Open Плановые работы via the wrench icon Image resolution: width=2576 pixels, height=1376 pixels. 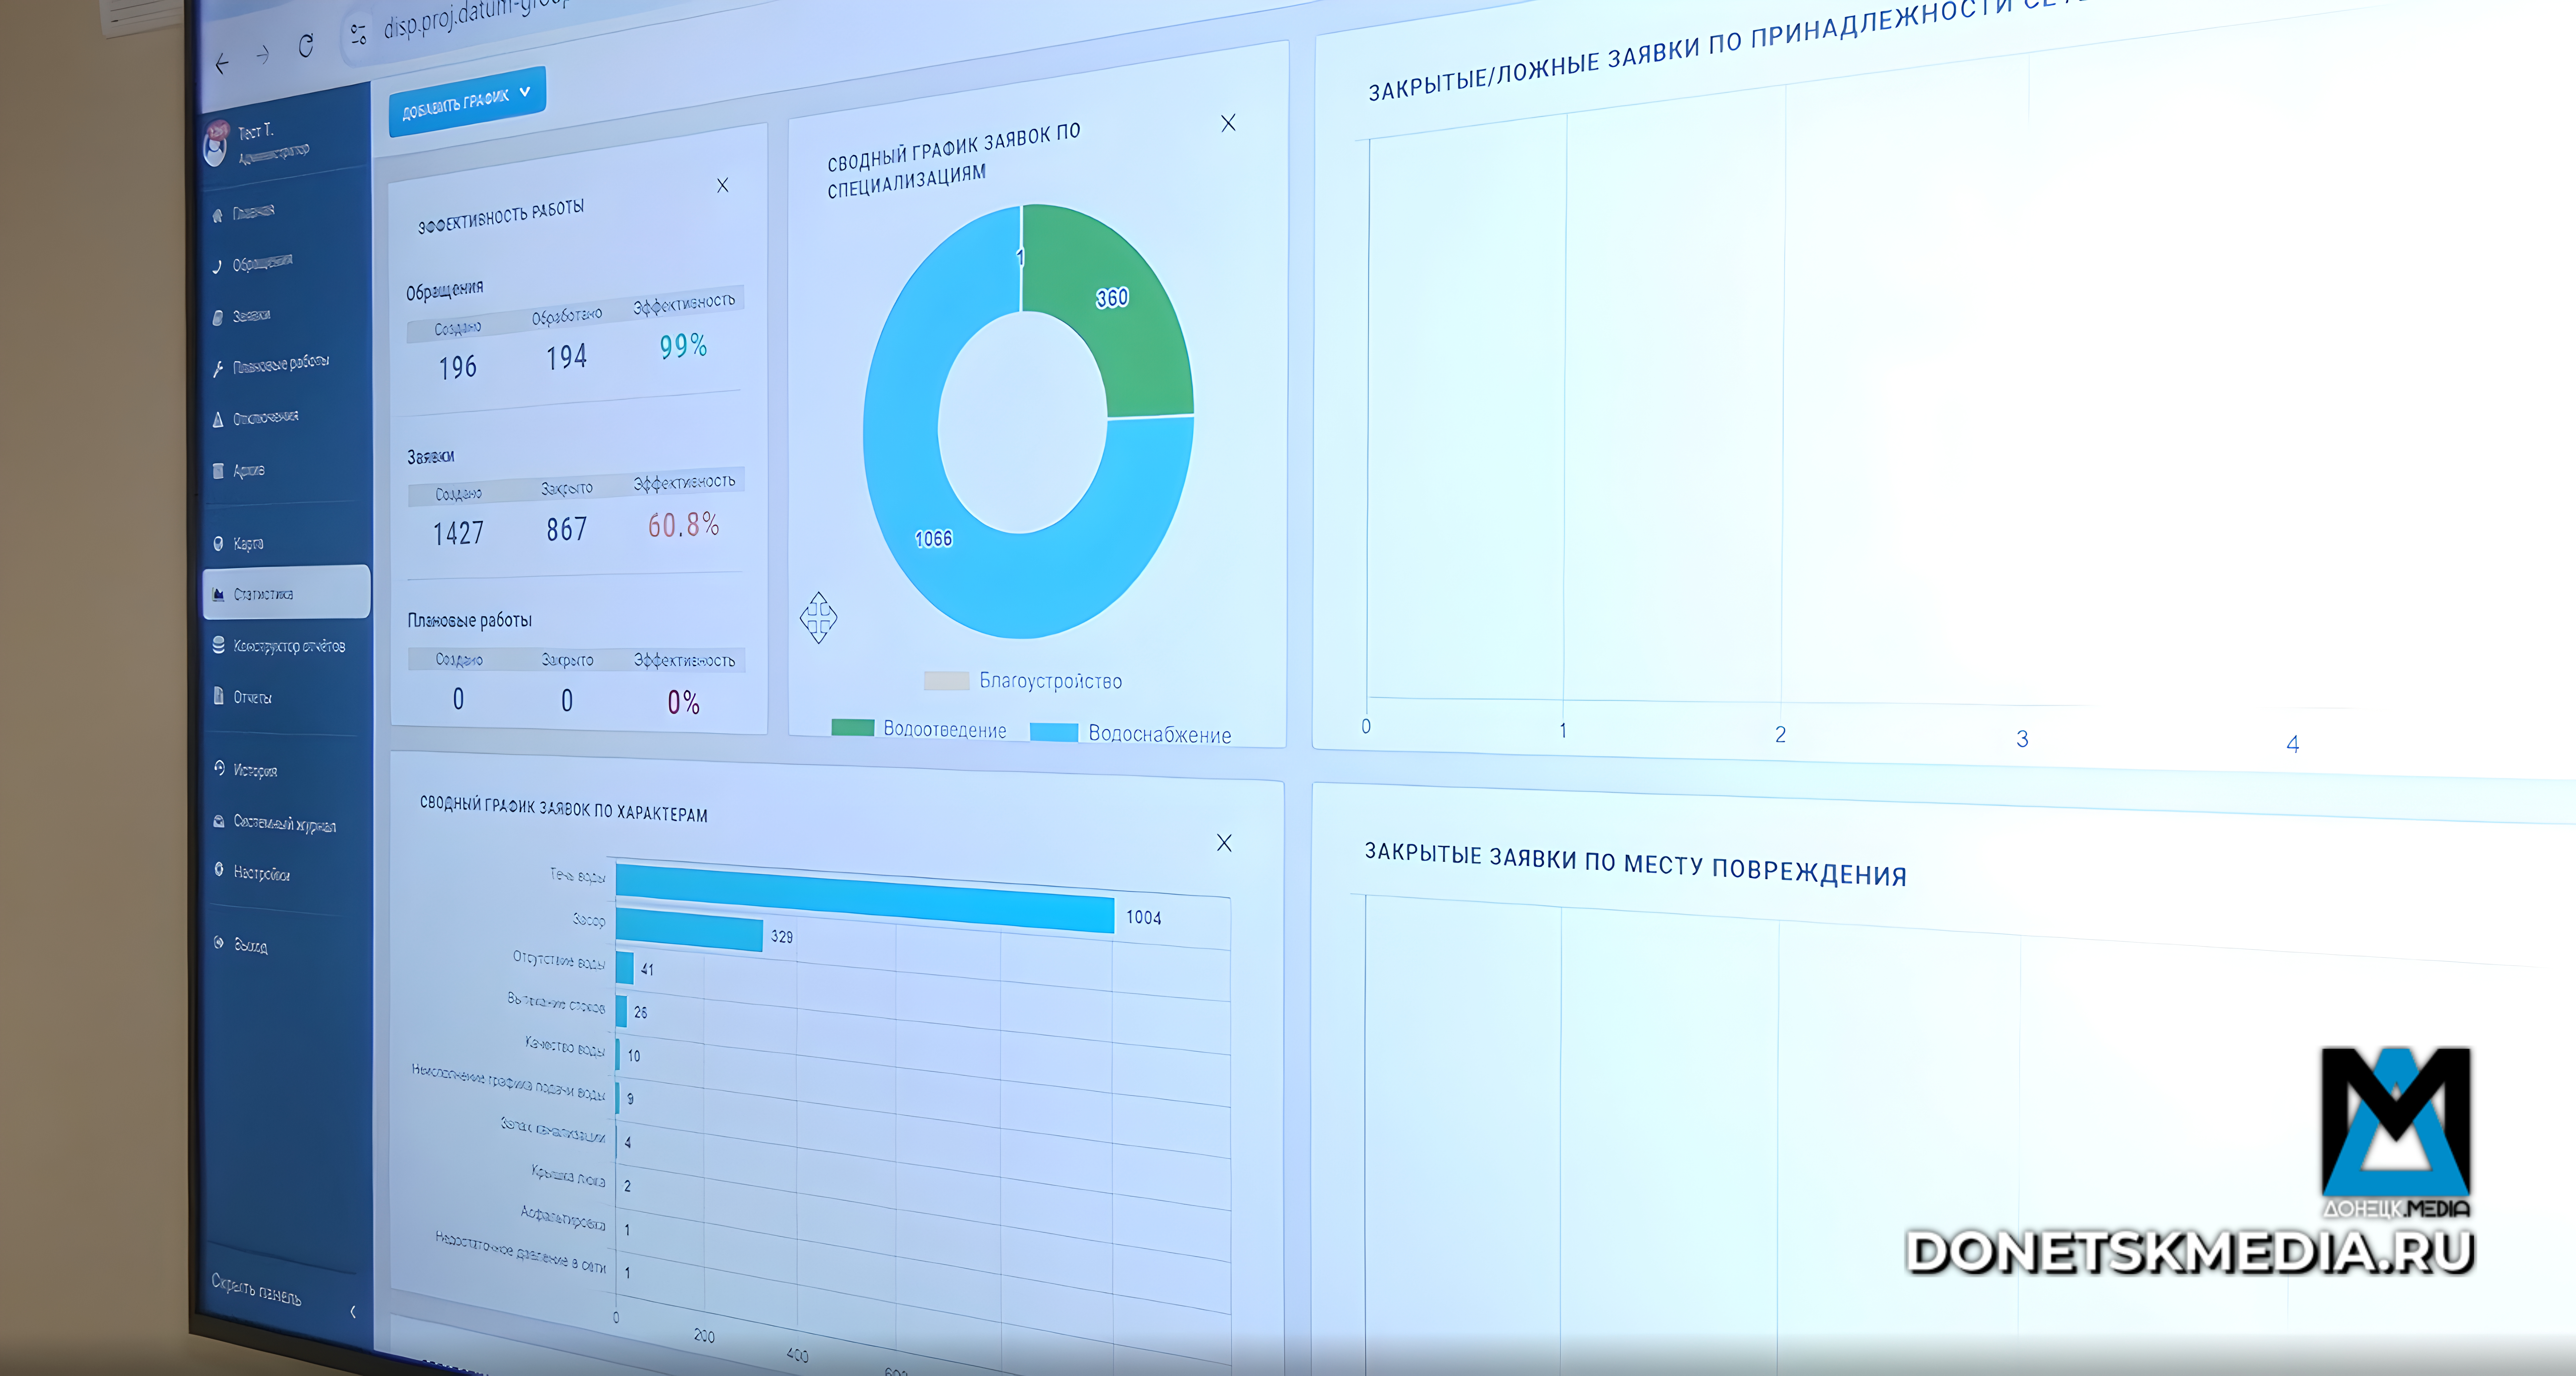218,368
